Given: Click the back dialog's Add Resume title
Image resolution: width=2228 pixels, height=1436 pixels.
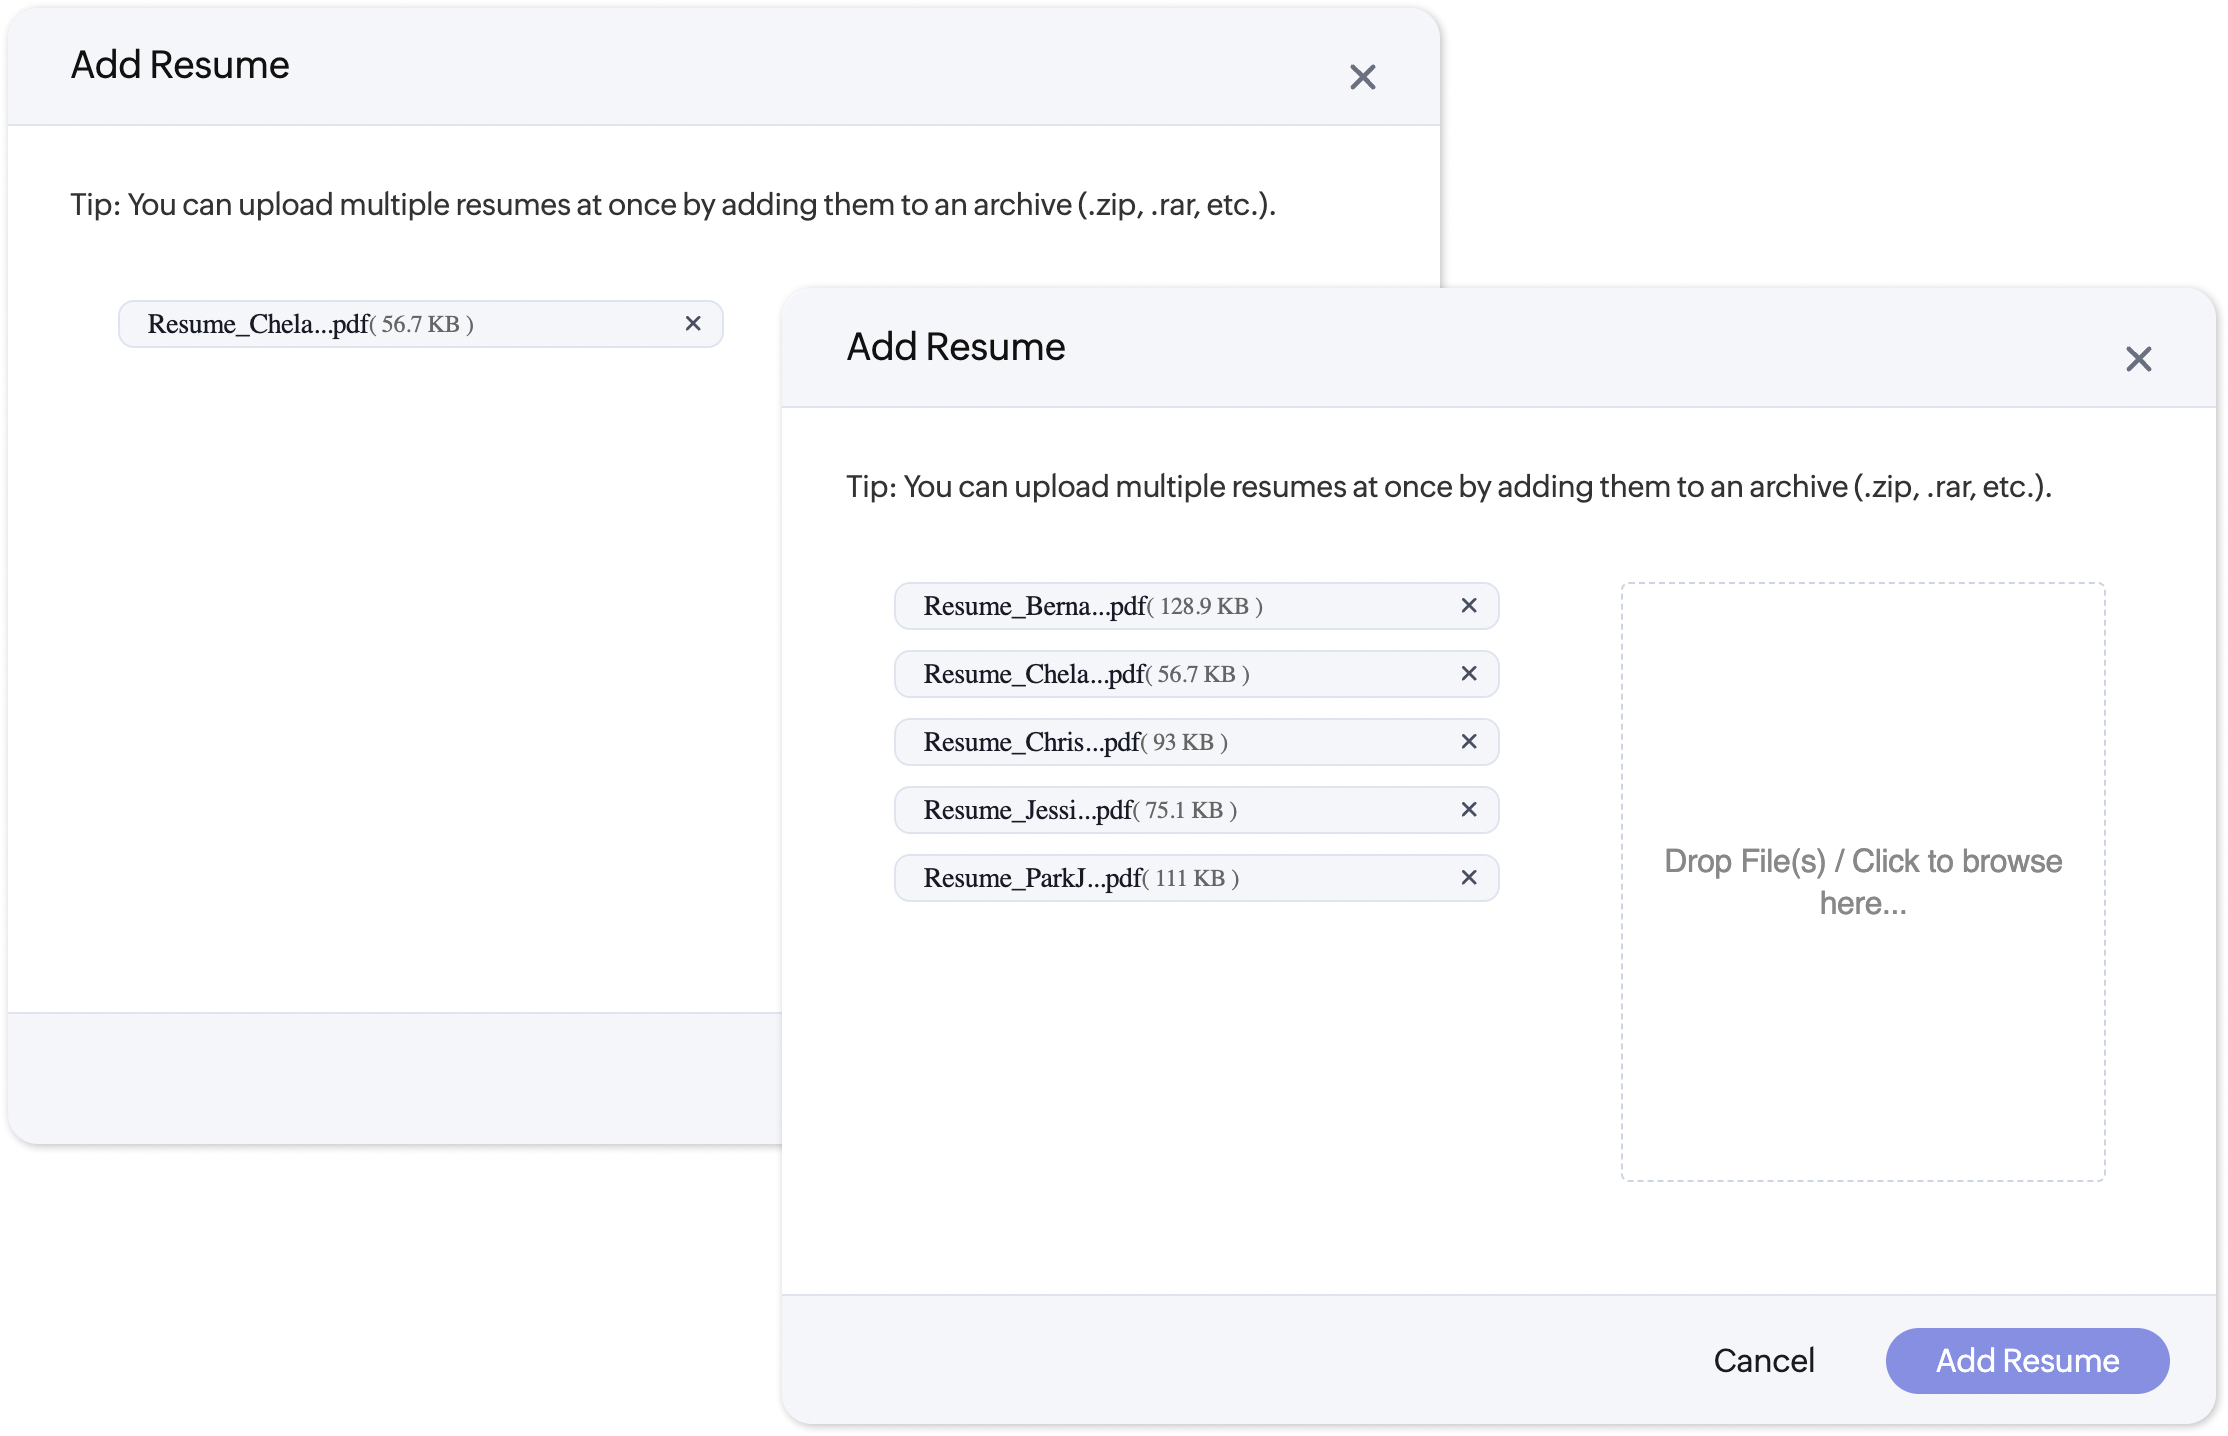Looking at the screenshot, I should pyautogui.click(x=180, y=65).
